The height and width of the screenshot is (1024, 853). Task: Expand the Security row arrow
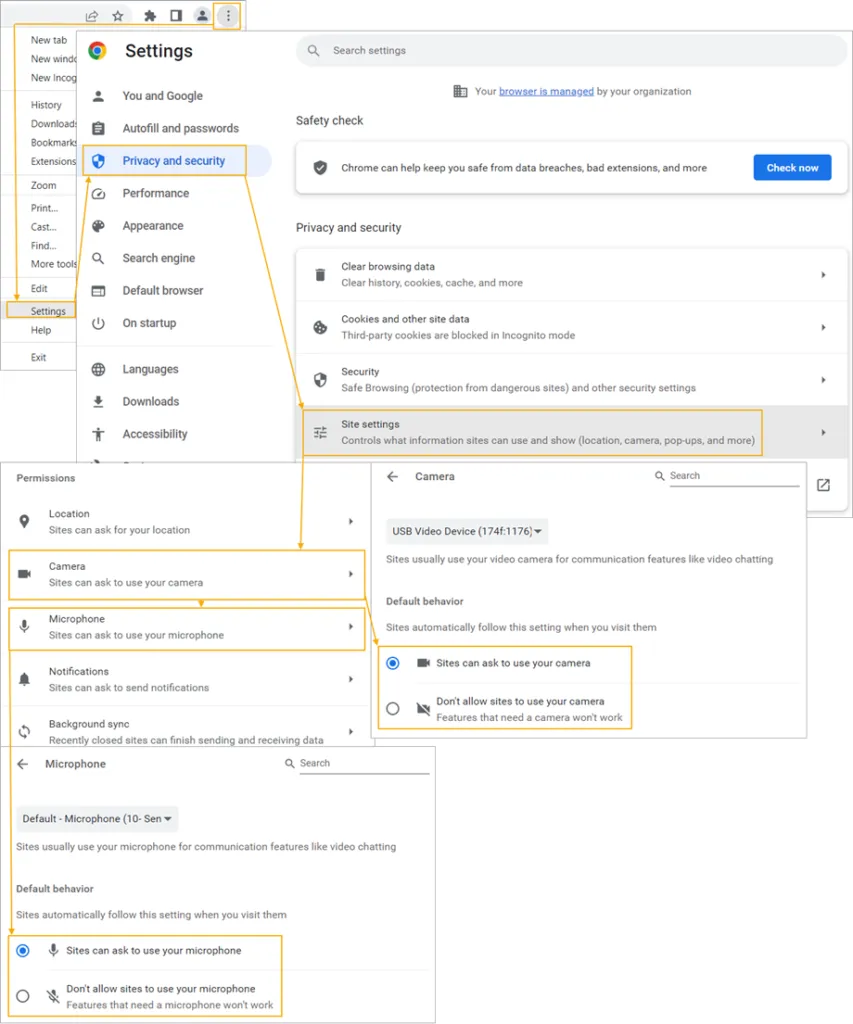tap(823, 380)
